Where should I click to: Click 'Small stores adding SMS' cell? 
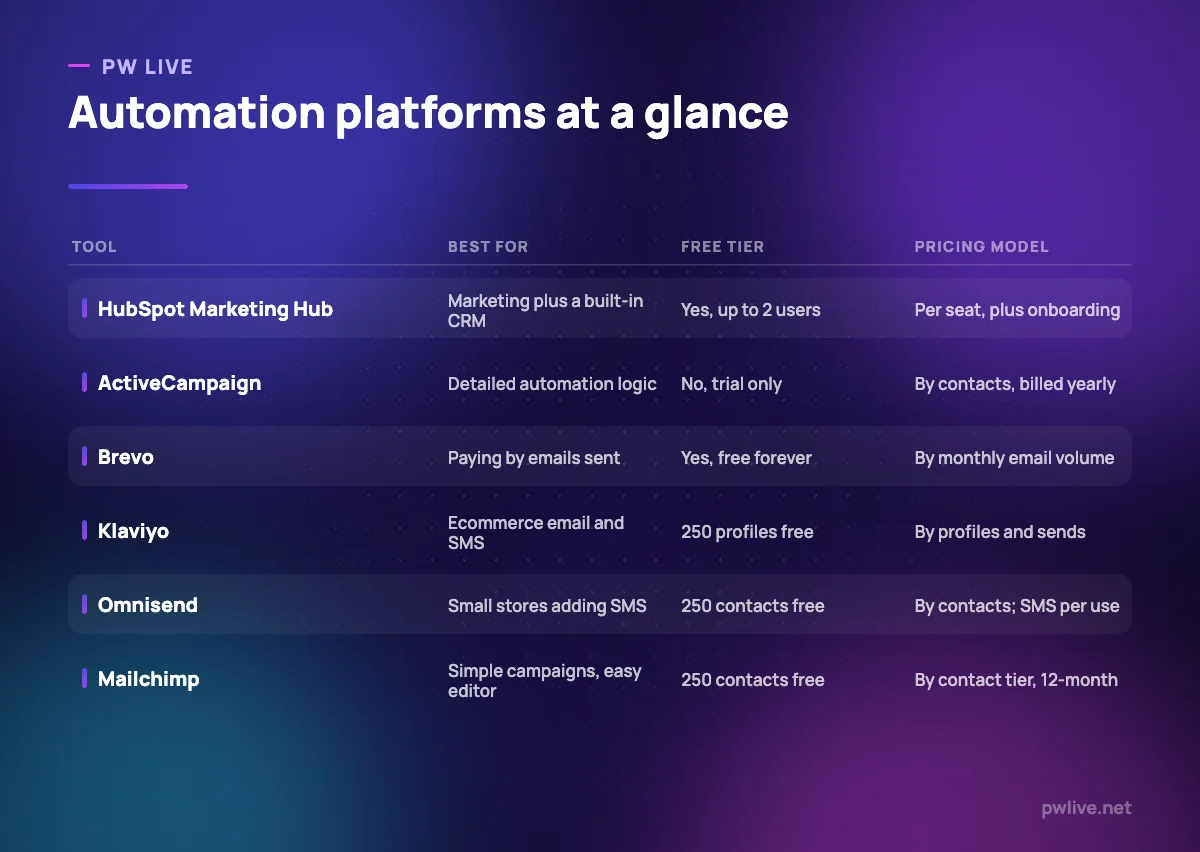[x=547, y=606]
